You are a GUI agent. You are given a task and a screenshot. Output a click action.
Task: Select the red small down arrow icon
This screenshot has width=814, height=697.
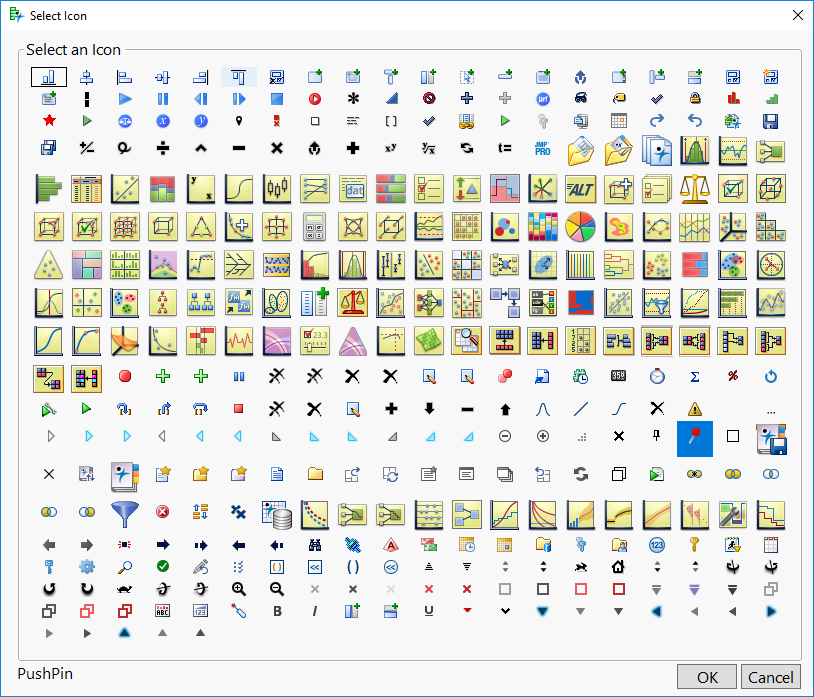pos(467,610)
